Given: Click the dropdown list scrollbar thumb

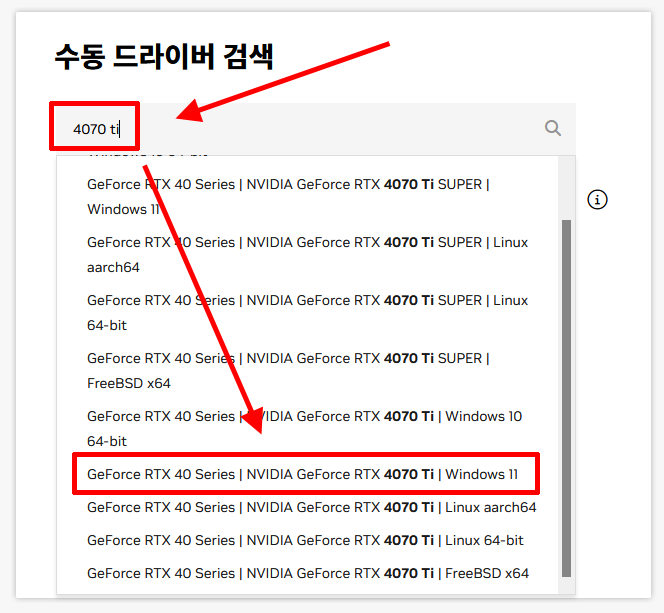Looking at the screenshot, I should point(566,398).
